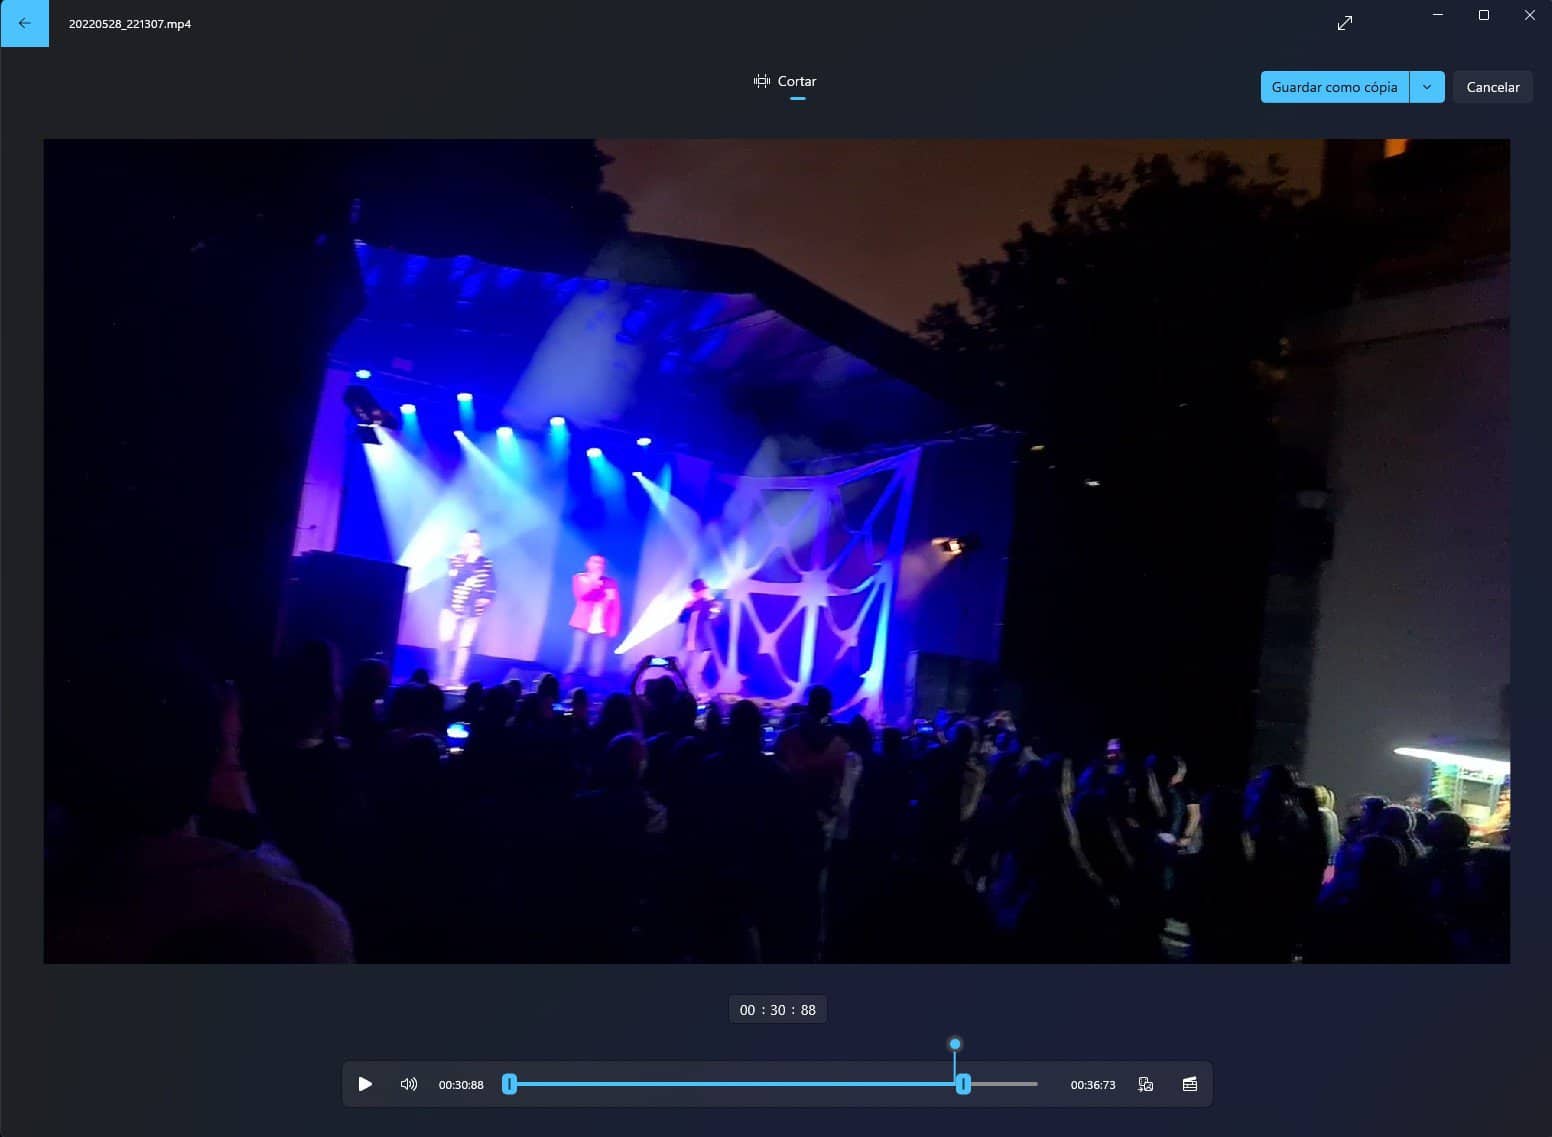Save a frame from the video
This screenshot has width=1552, height=1137.
(x=1146, y=1084)
